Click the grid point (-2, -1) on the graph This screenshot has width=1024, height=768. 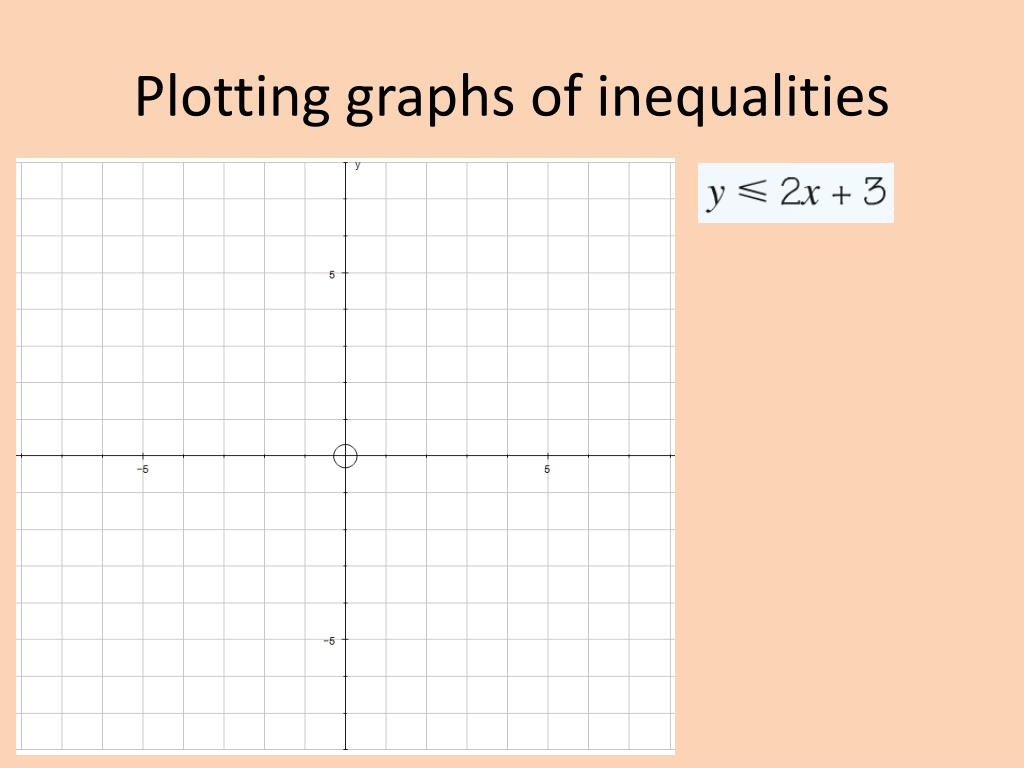point(264,492)
